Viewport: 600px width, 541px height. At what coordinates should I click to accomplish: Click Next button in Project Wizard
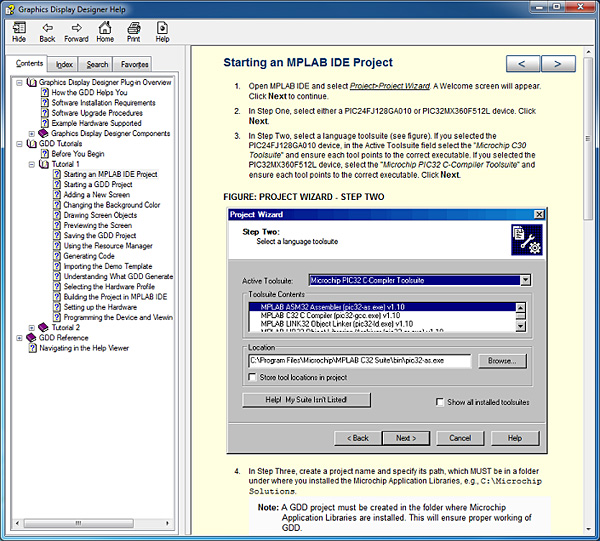click(x=406, y=438)
